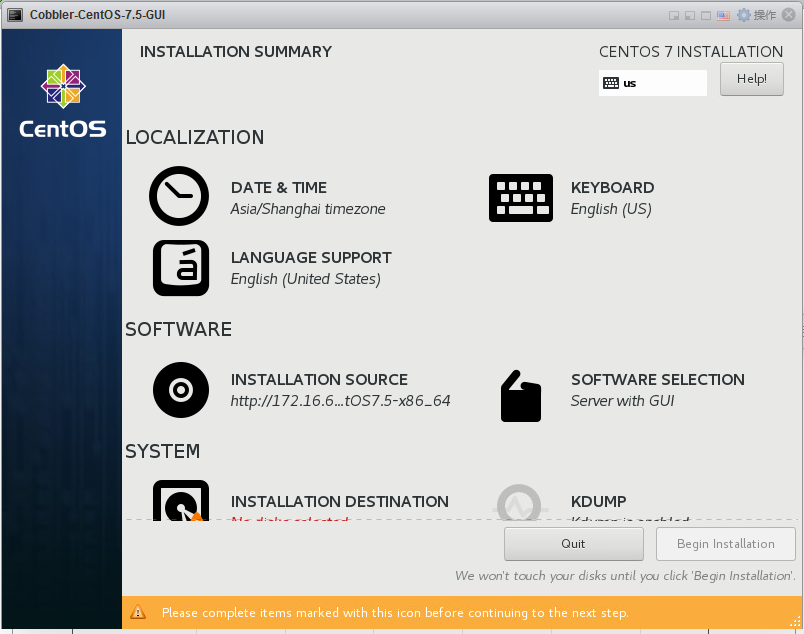Click 'Asia/Shanghai timezone' text

(308, 209)
